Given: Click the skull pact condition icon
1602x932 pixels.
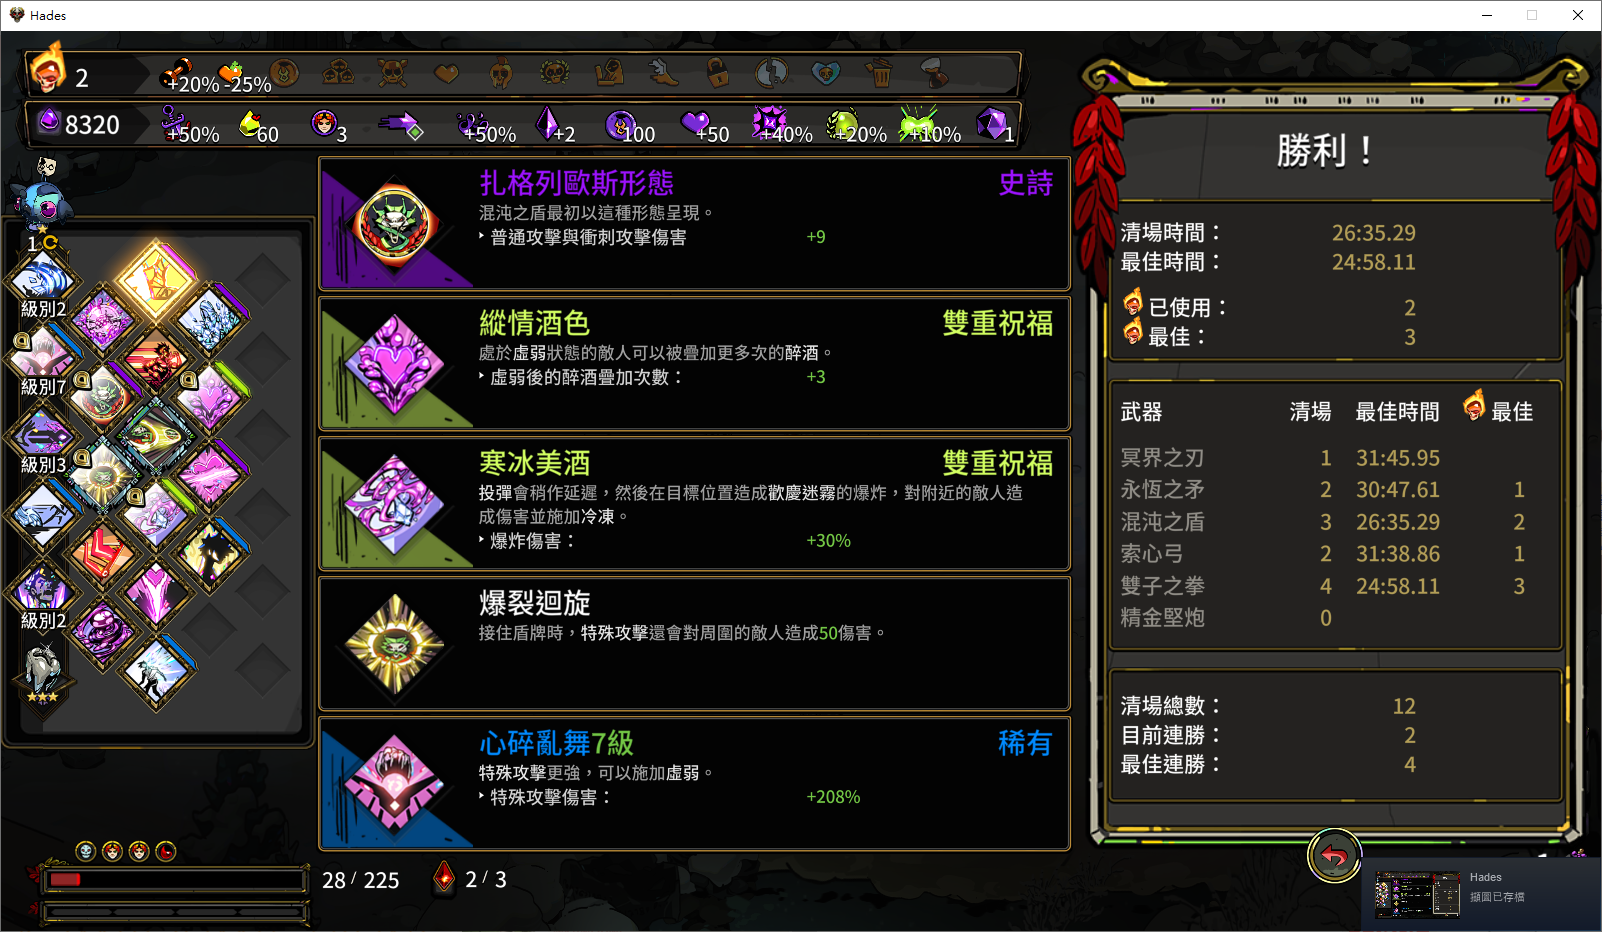Looking at the screenshot, I should [x=392, y=73].
